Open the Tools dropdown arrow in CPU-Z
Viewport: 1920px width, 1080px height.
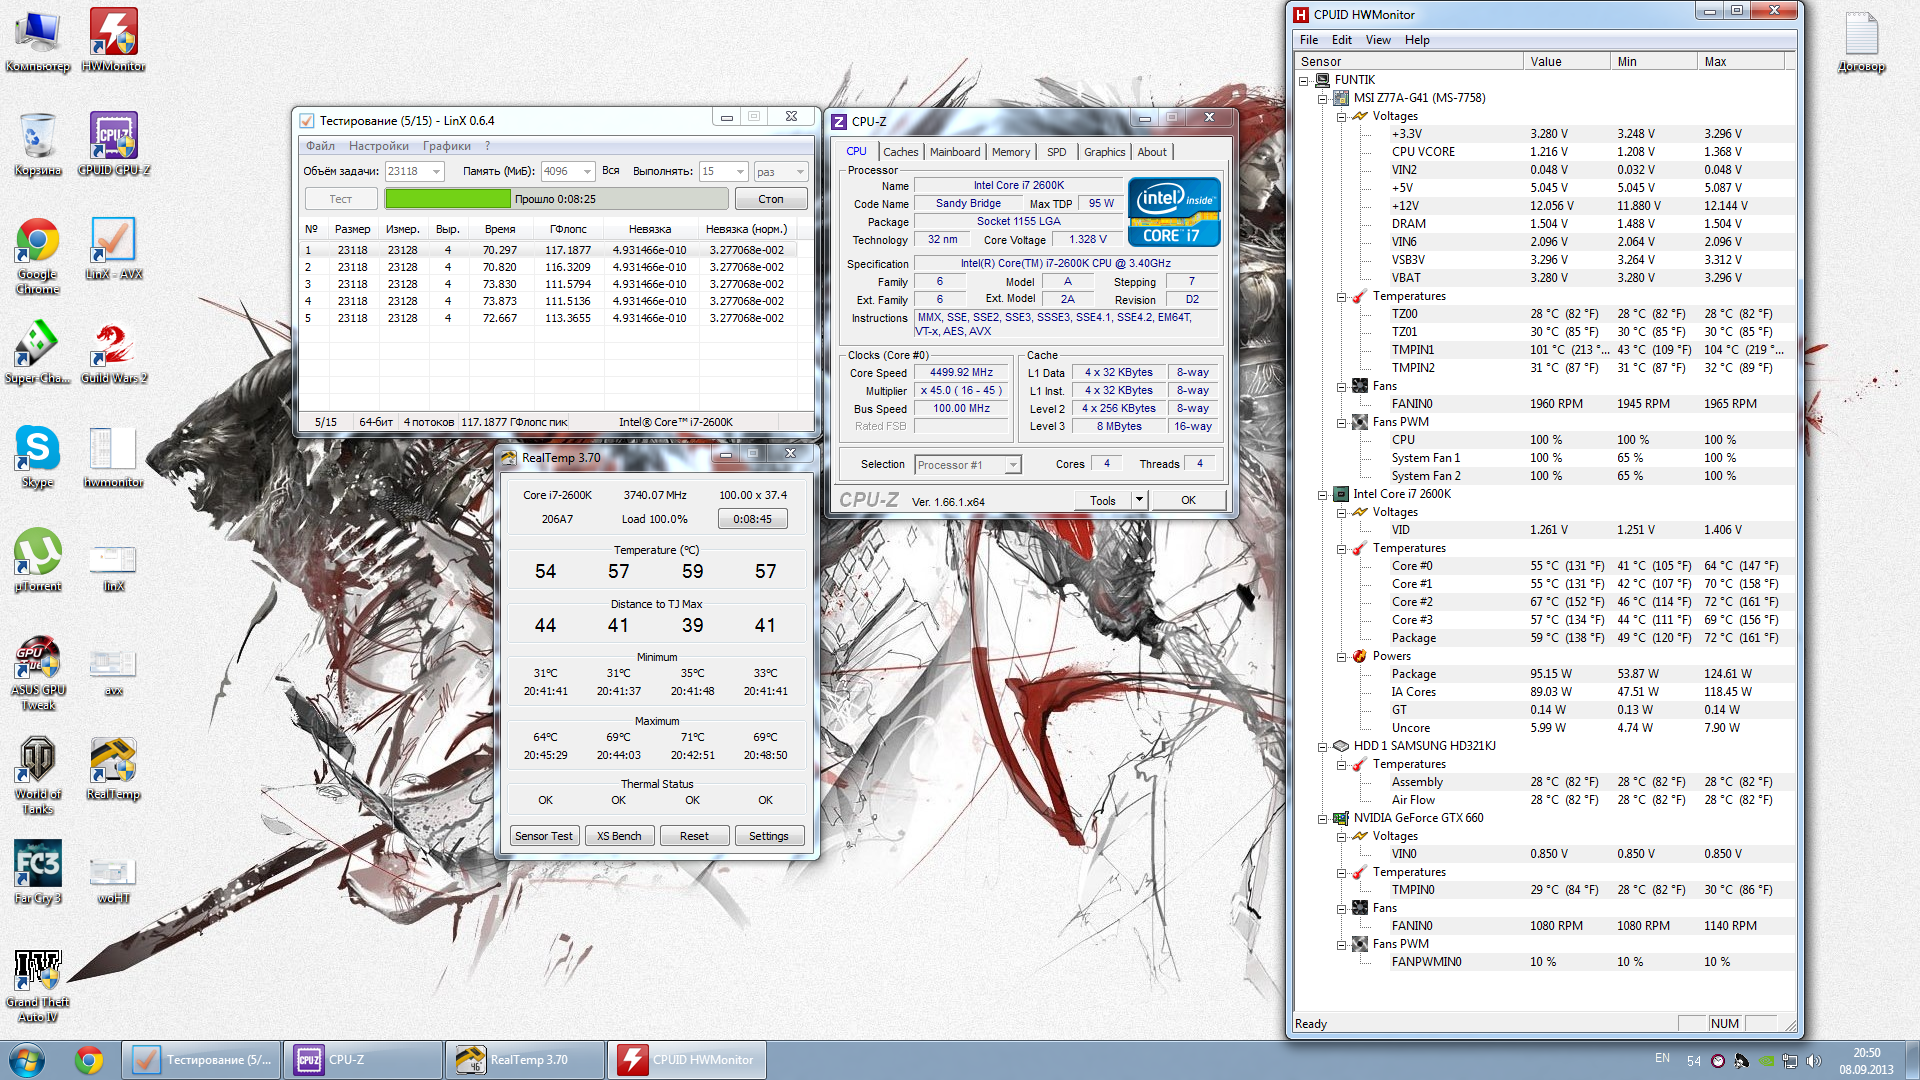[x=1138, y=500]
